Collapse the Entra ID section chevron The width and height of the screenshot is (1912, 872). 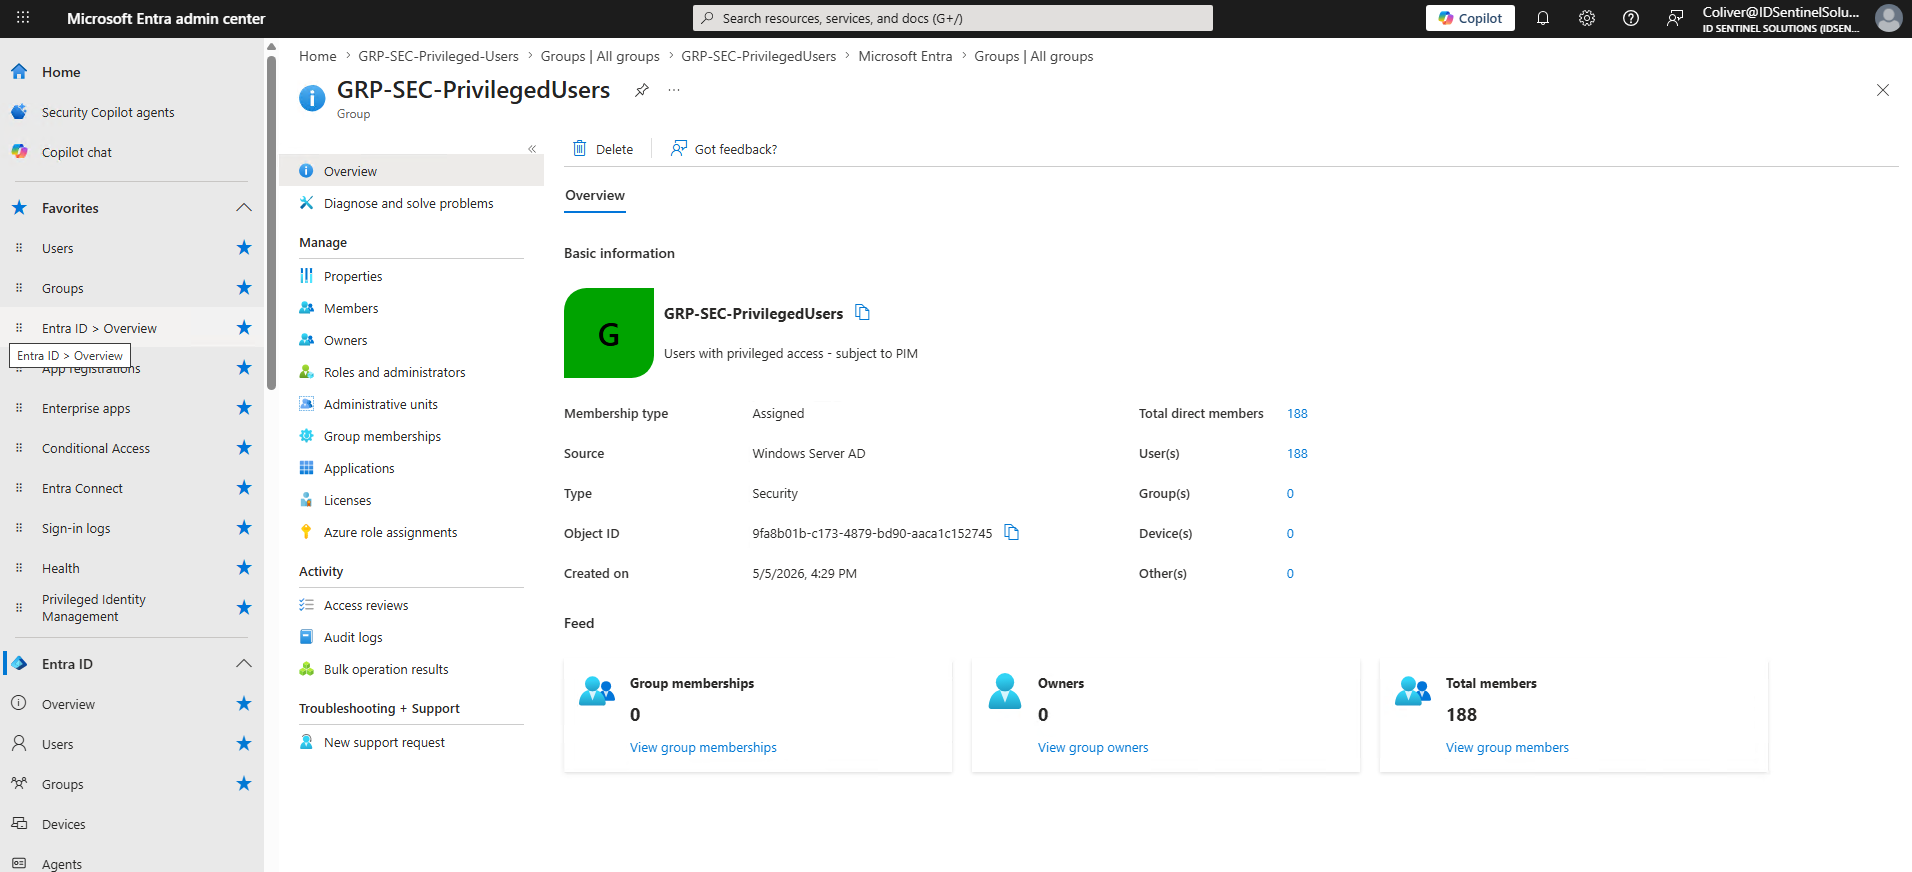click(244, 664)
